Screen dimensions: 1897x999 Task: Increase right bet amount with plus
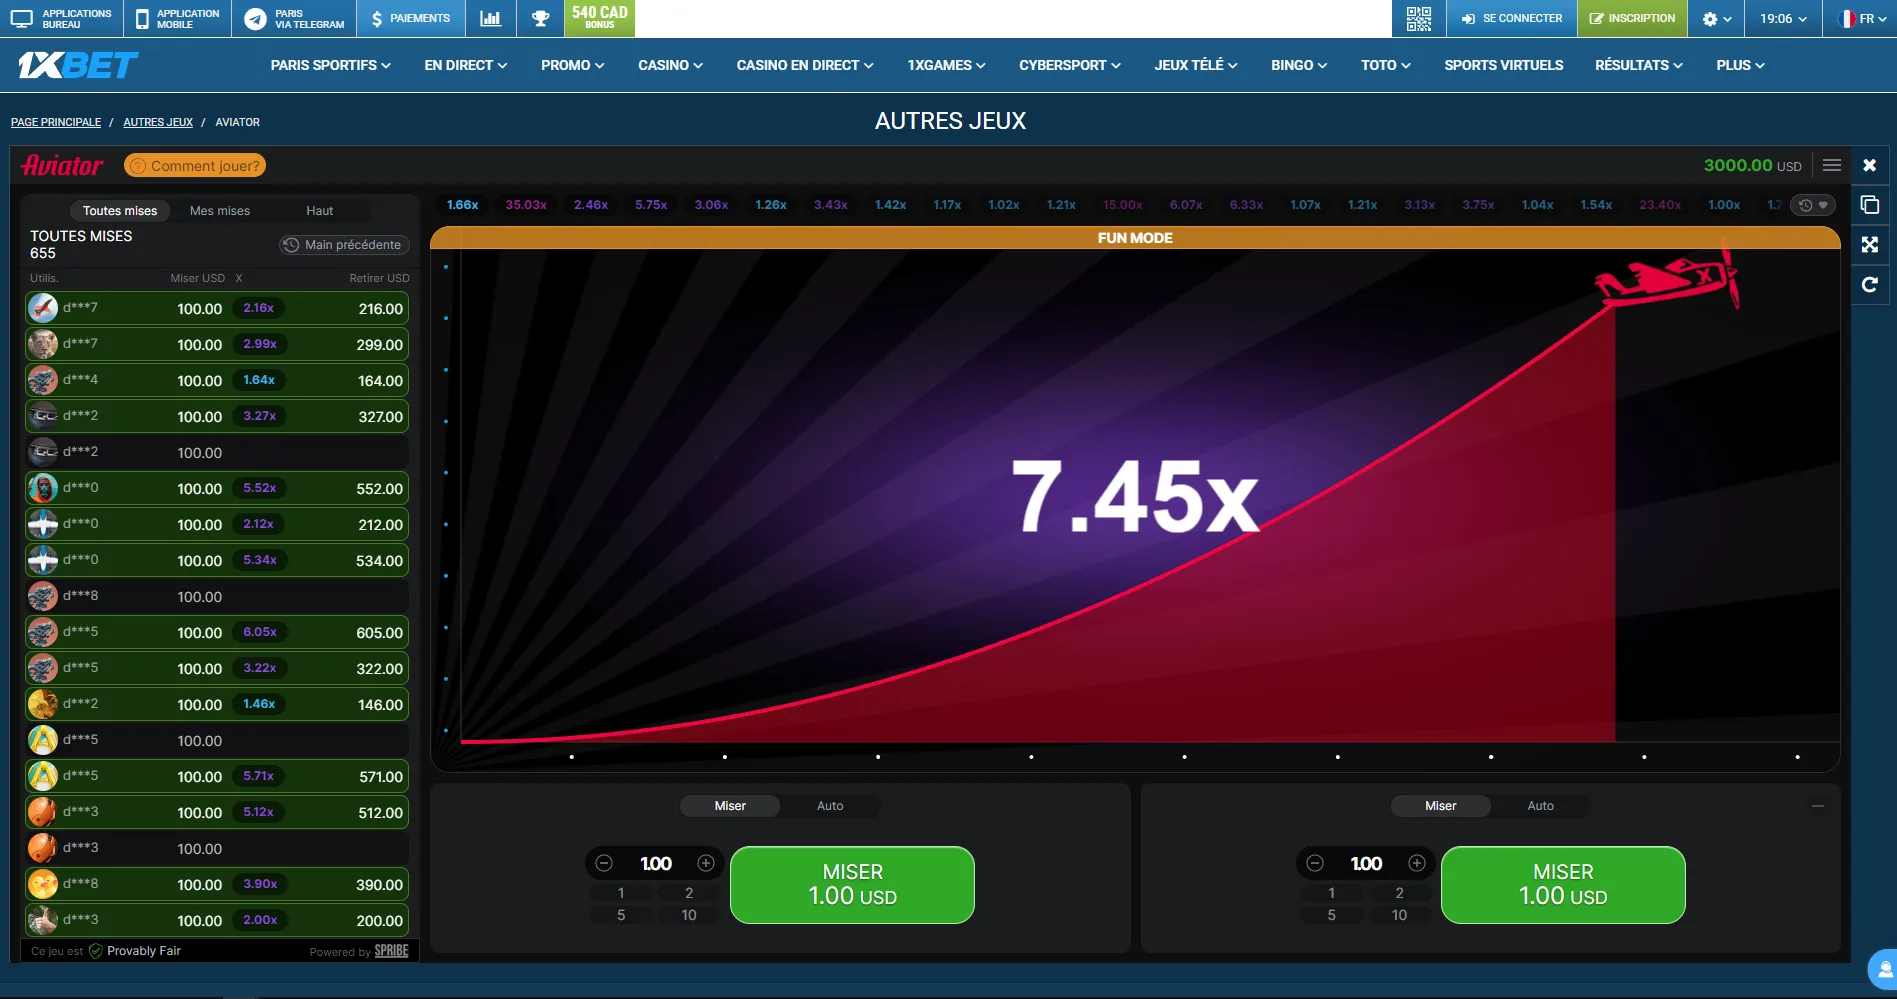(1417, 863)
